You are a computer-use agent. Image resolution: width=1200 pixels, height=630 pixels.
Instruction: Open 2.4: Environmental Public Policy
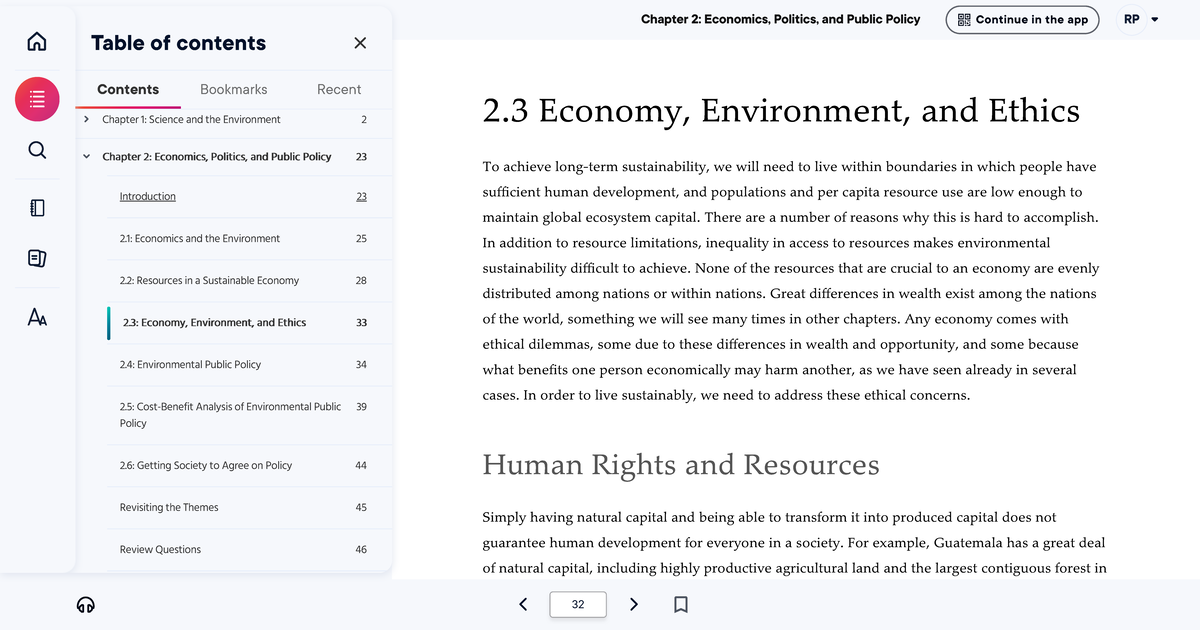[x=190, y=364]
